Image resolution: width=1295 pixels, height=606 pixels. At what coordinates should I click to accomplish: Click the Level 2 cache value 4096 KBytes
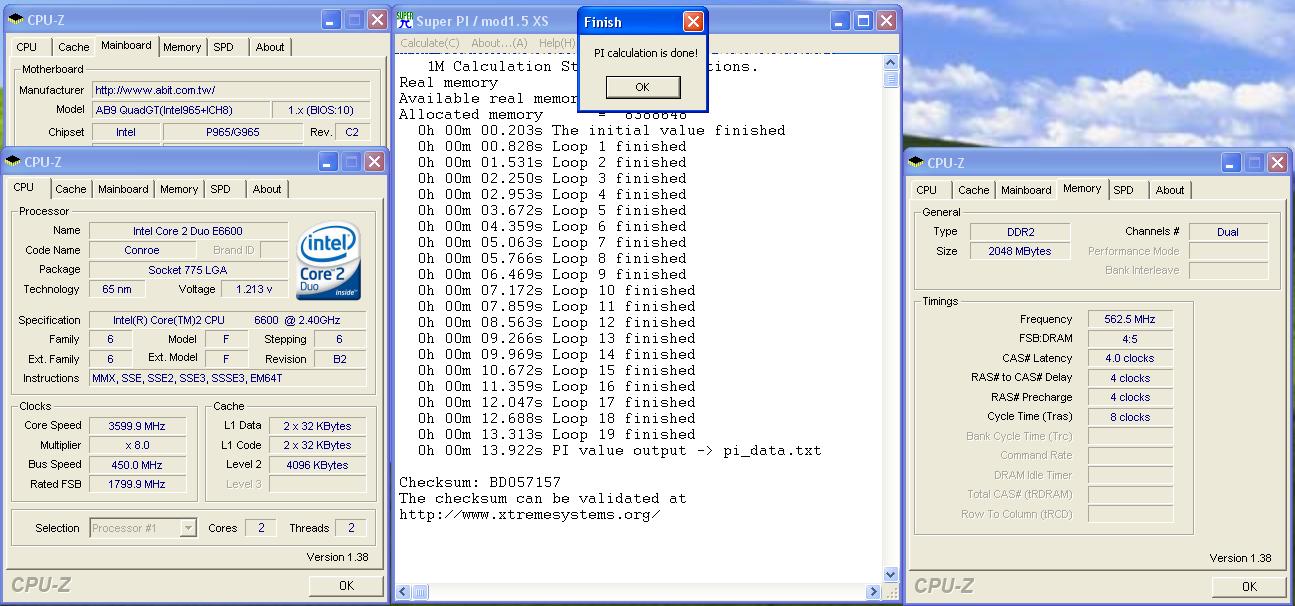[317, 465]
